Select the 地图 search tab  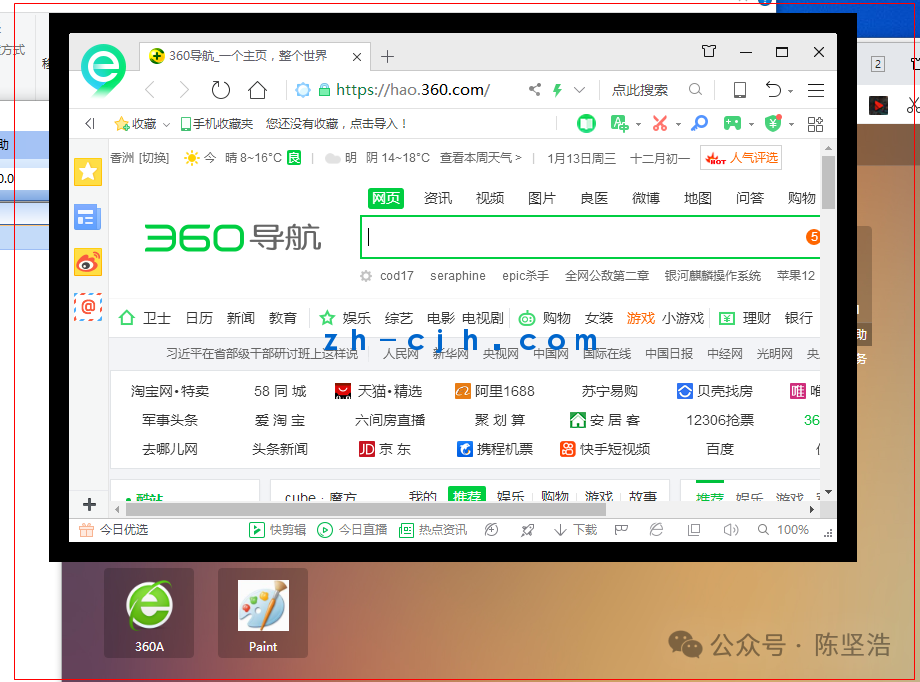tap(698, 198)
